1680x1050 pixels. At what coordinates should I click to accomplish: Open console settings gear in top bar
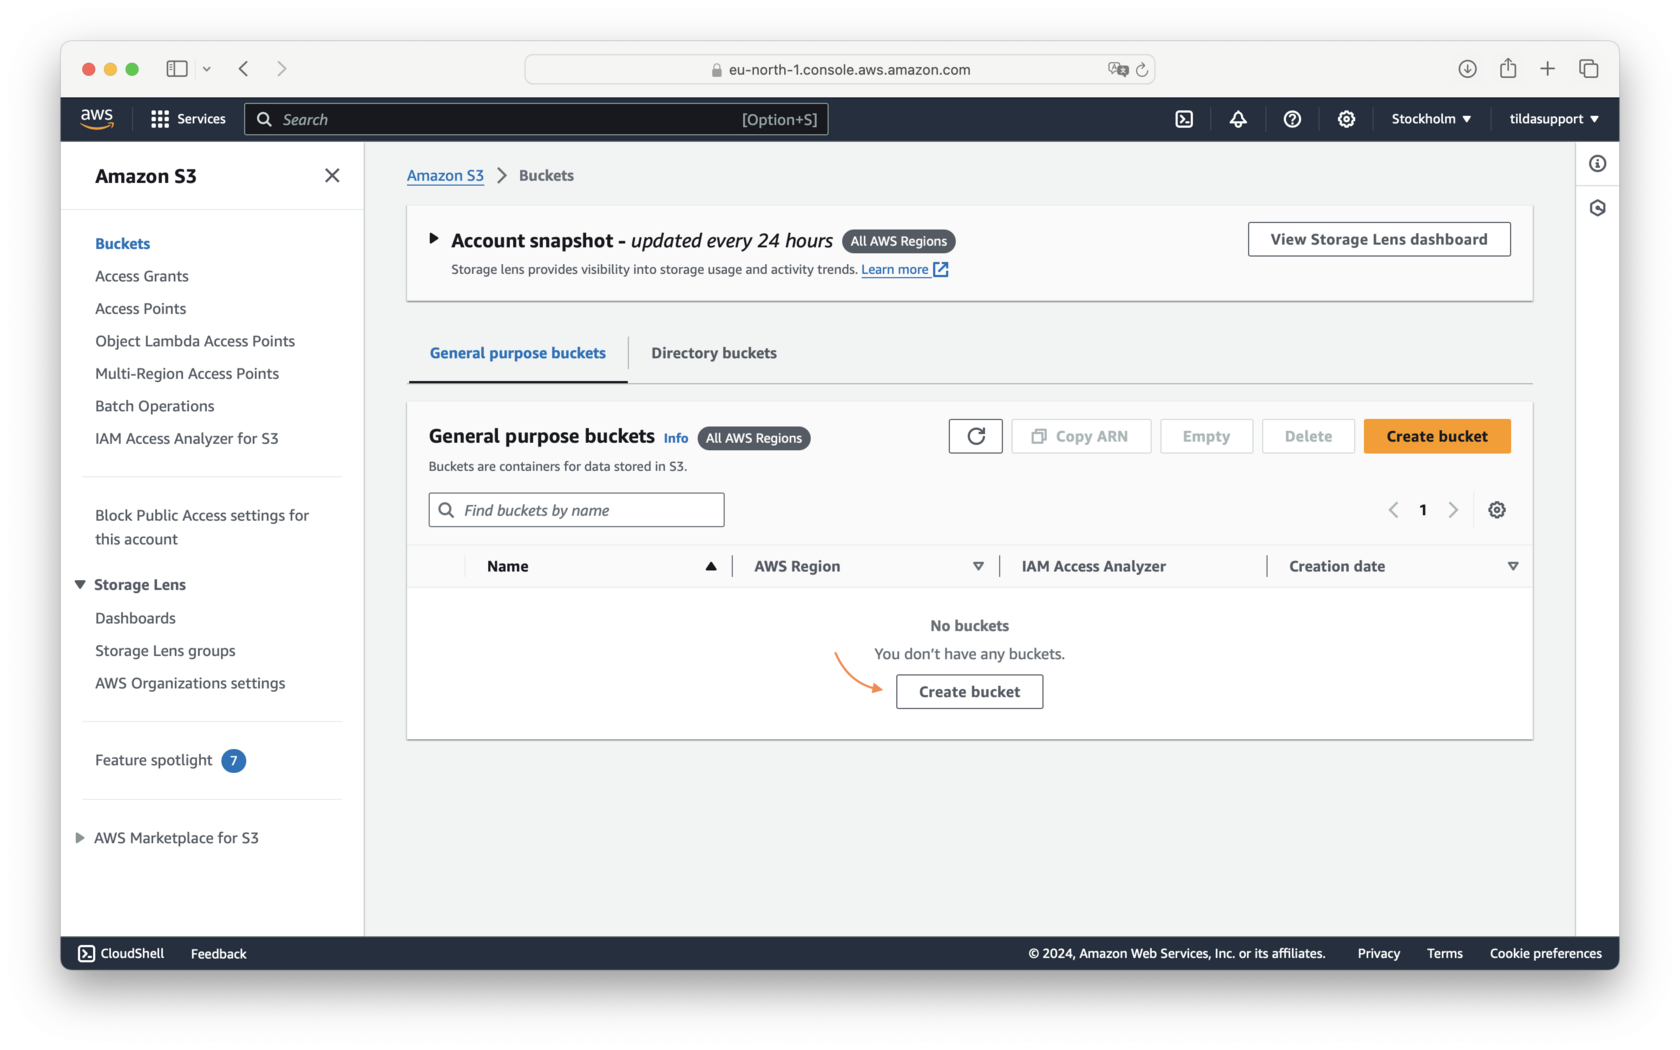[1346, 119]
